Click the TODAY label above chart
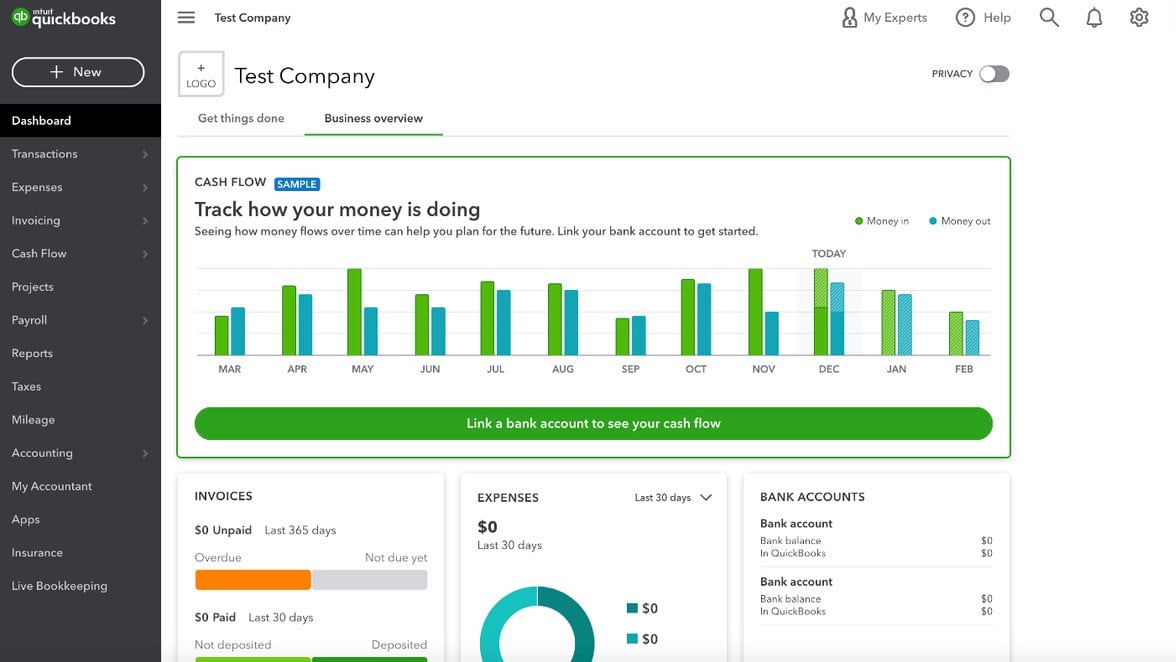 pos(829,254)
